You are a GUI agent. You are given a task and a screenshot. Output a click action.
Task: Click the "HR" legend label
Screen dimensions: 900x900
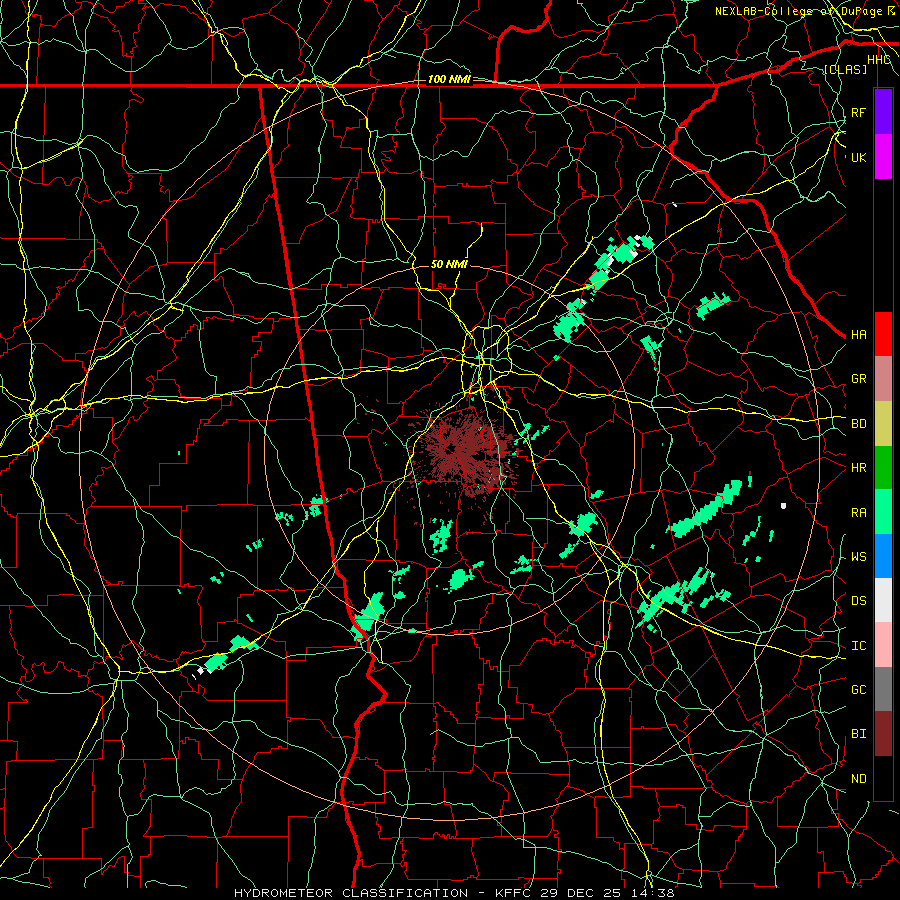coord(858,468)
